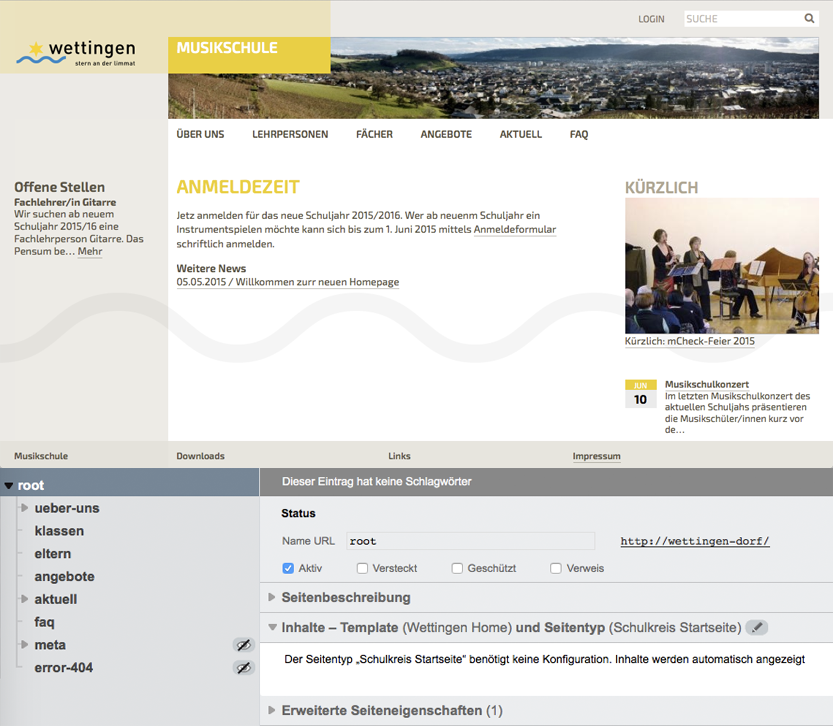This screenshot has width=833, height=726.
Task: Select the error-404 tree item
Action: tap(64, 668)
